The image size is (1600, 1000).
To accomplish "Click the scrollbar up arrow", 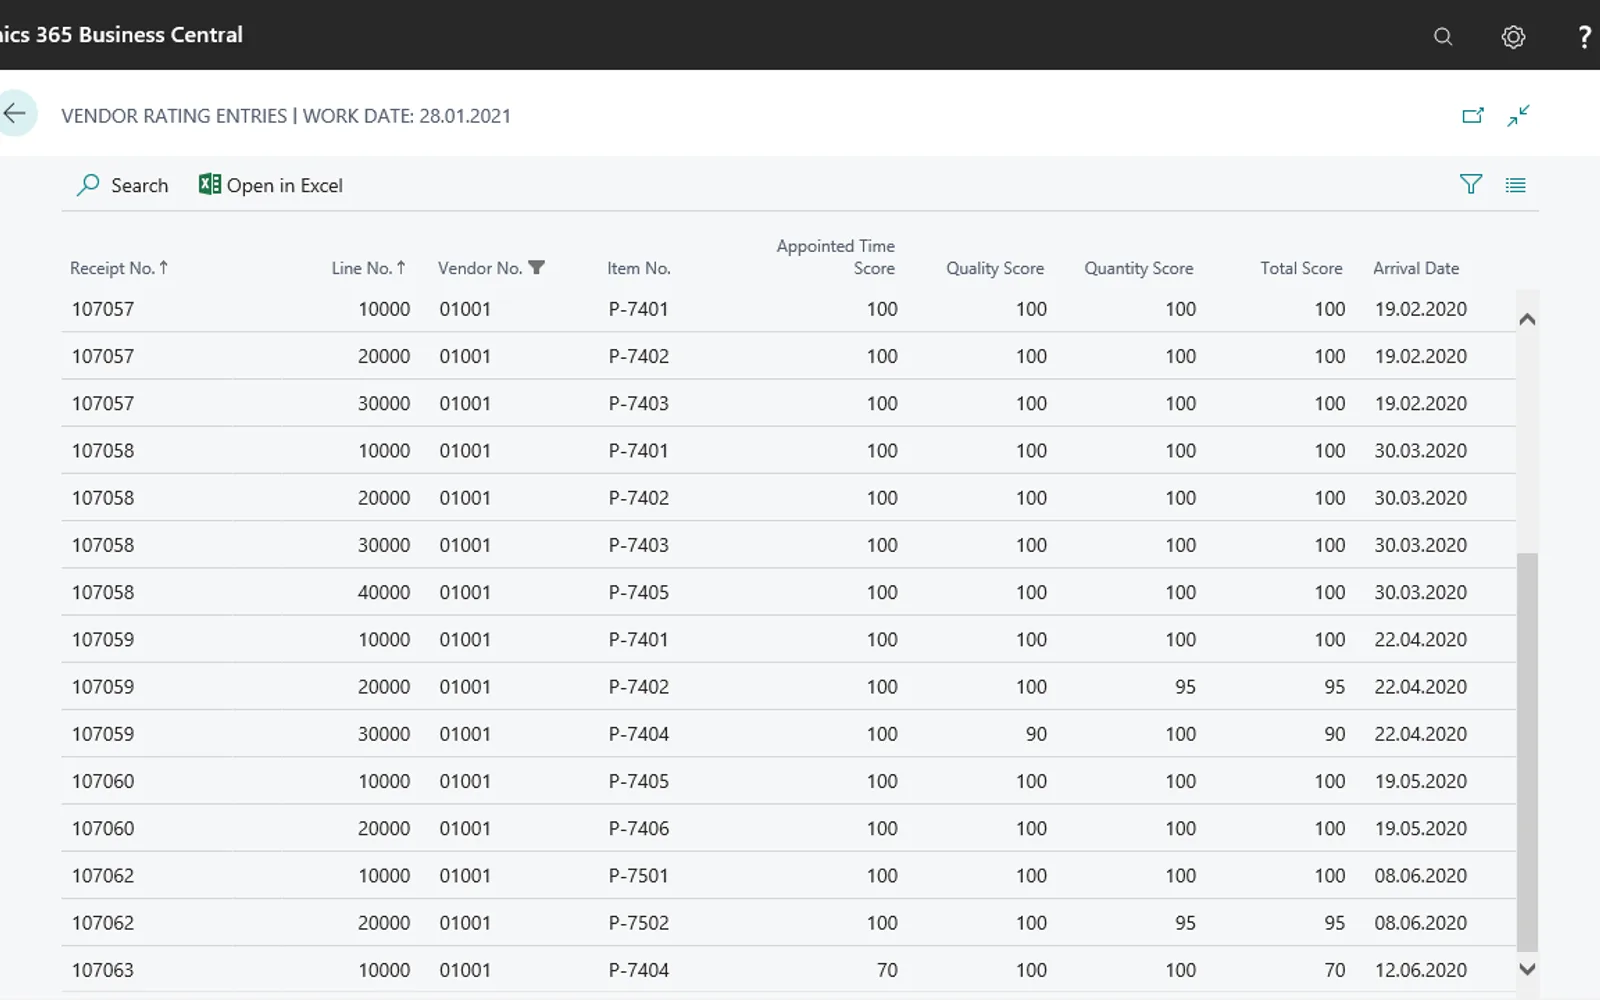I will (1527, 320).
